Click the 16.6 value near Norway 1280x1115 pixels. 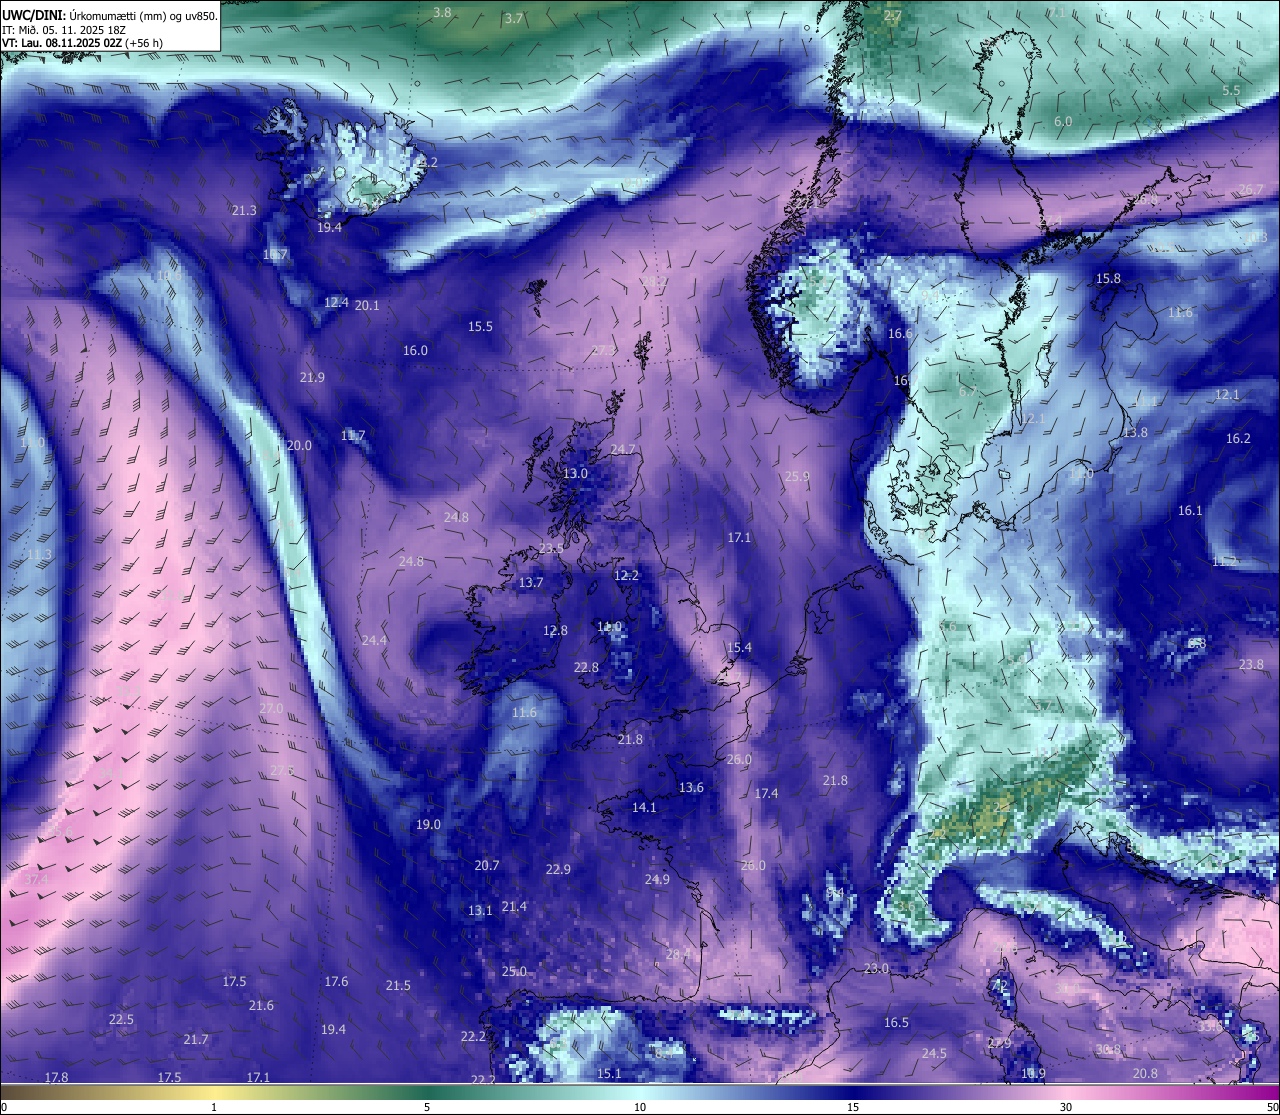tap(900, 333)
